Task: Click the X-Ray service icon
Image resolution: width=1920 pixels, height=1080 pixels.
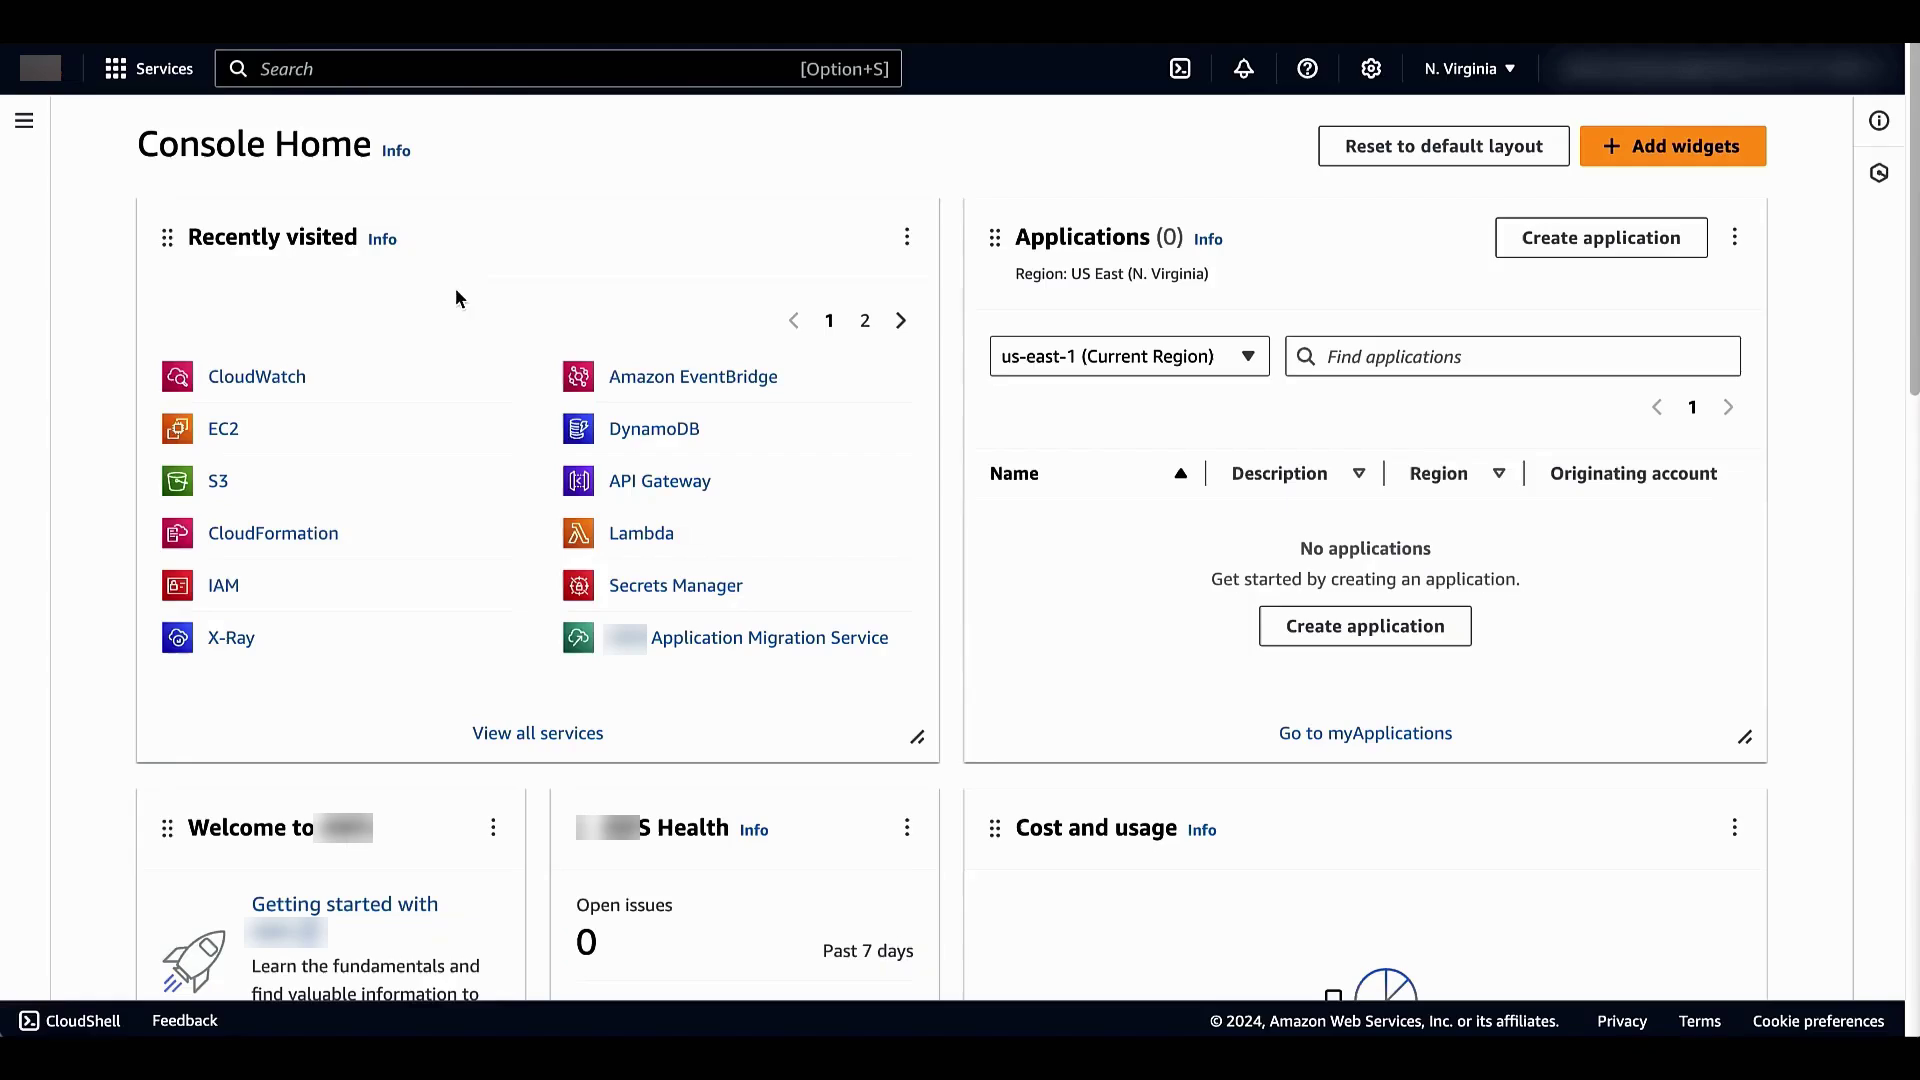Action: tap(177, 637)
